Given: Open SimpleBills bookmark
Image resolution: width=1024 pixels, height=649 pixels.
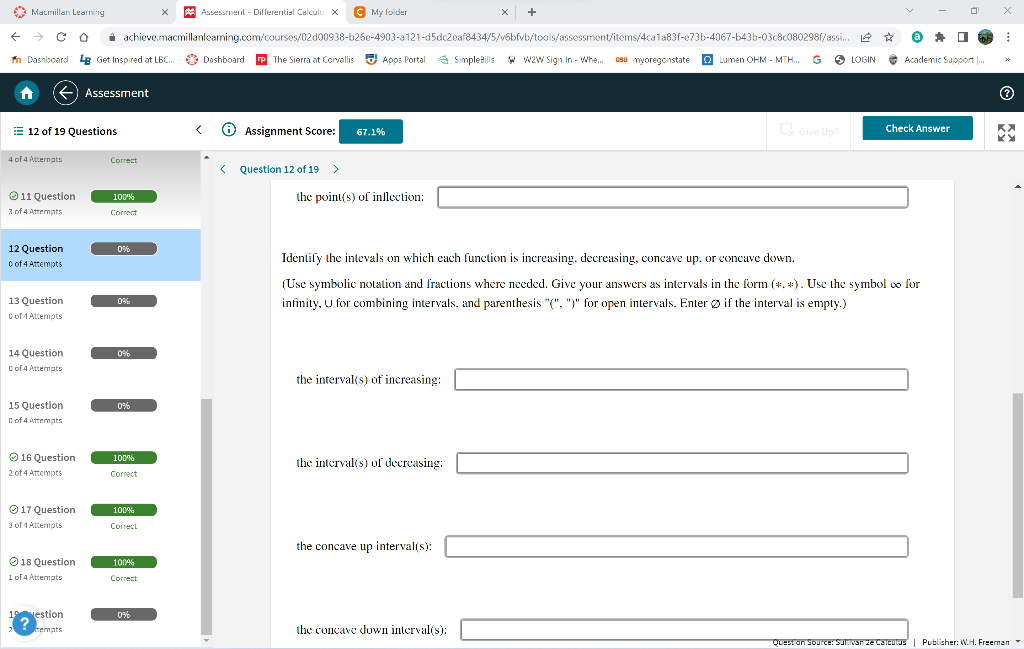Looking at the screenshot, I should 466,59.
